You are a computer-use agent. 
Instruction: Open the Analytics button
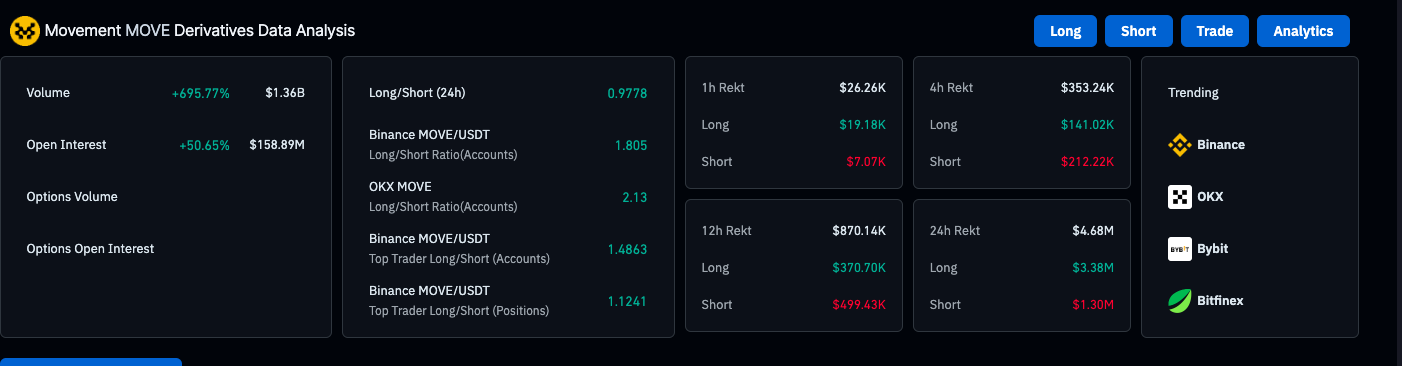tap(1303, 31)
